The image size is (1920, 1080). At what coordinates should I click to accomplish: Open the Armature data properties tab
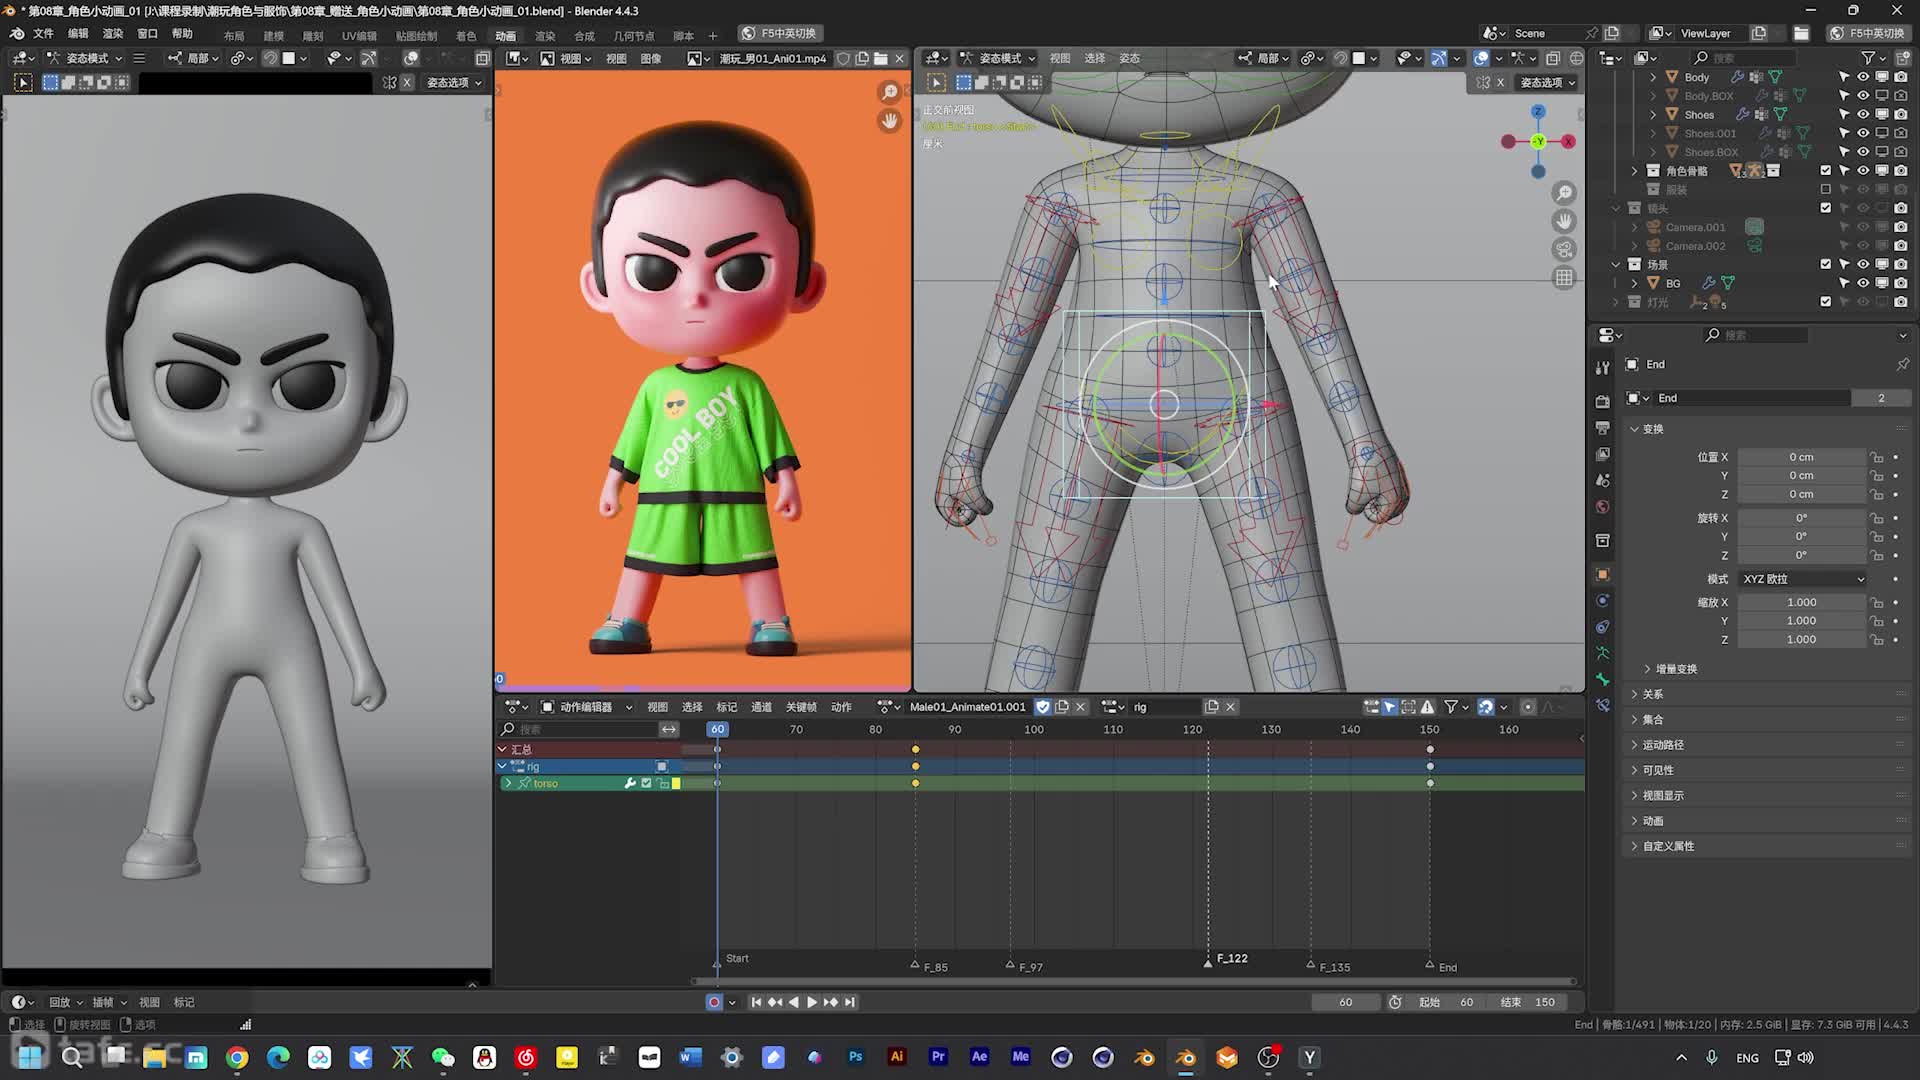1603,653
